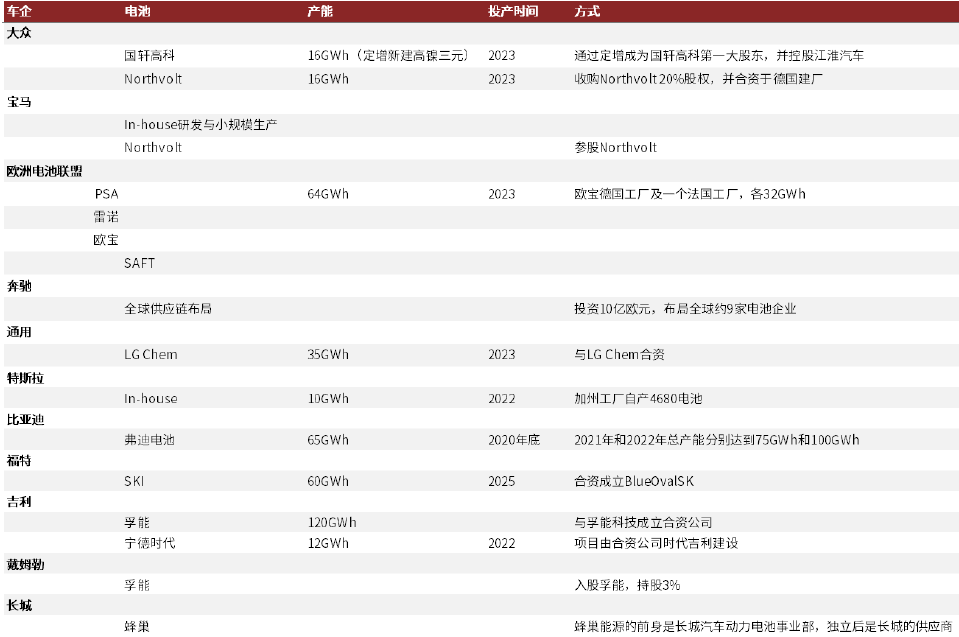Select the 大众 group row
The image size is (959, 637).
point(481,33)
